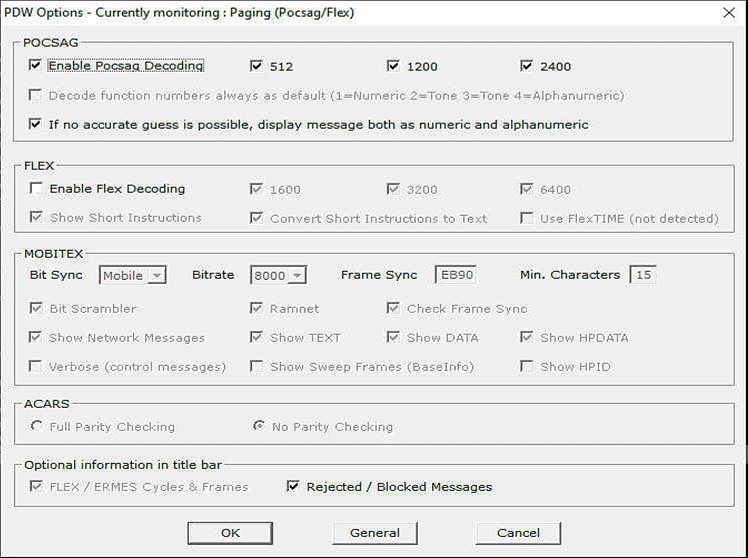
Task: Open the General options button
Action: click(x=375, y=533)
